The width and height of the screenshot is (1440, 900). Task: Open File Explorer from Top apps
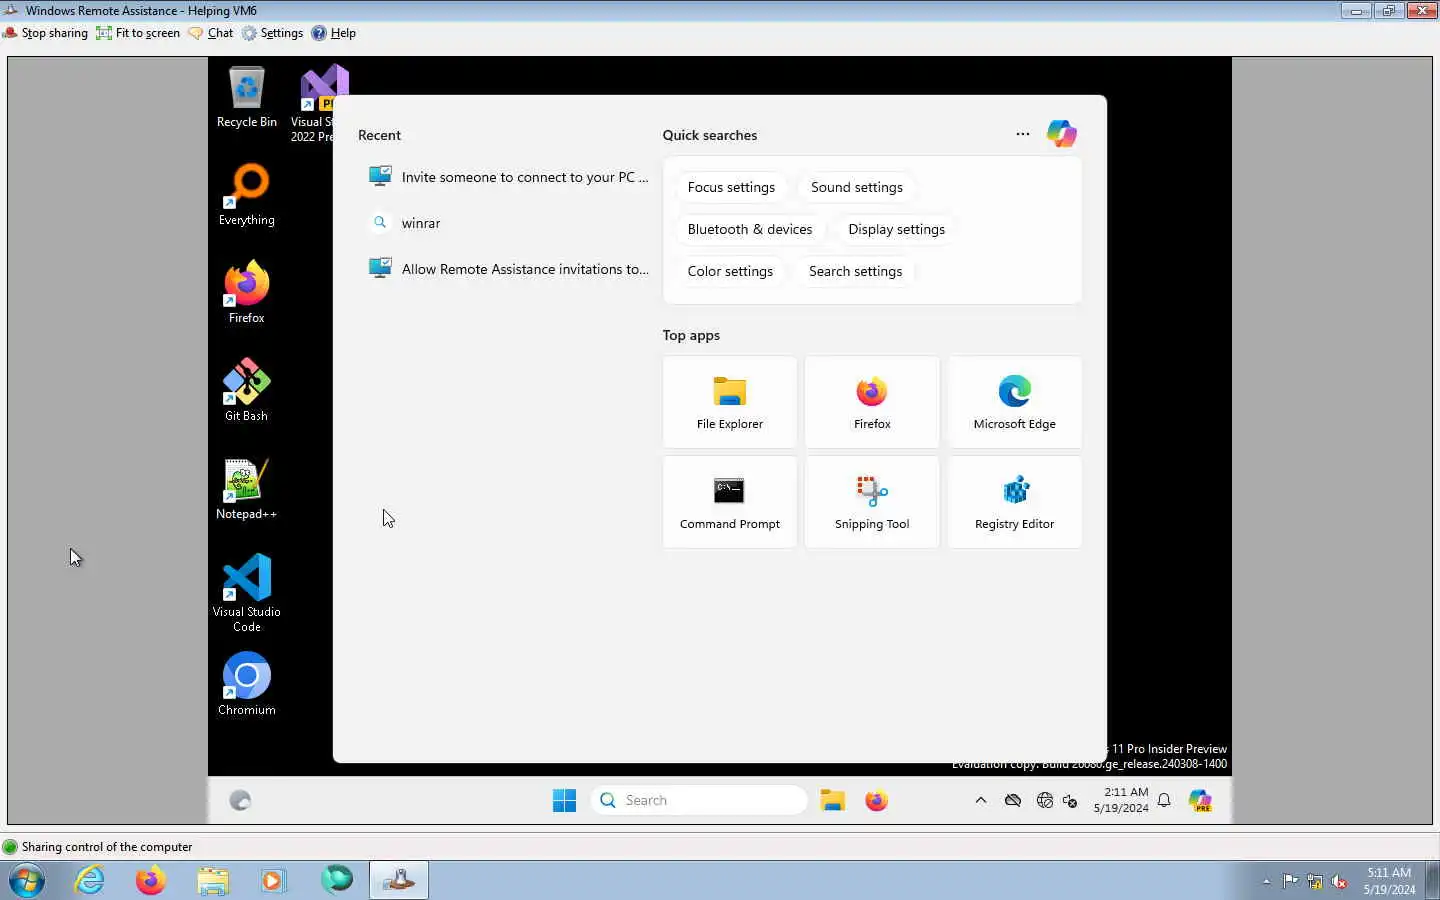730,402
